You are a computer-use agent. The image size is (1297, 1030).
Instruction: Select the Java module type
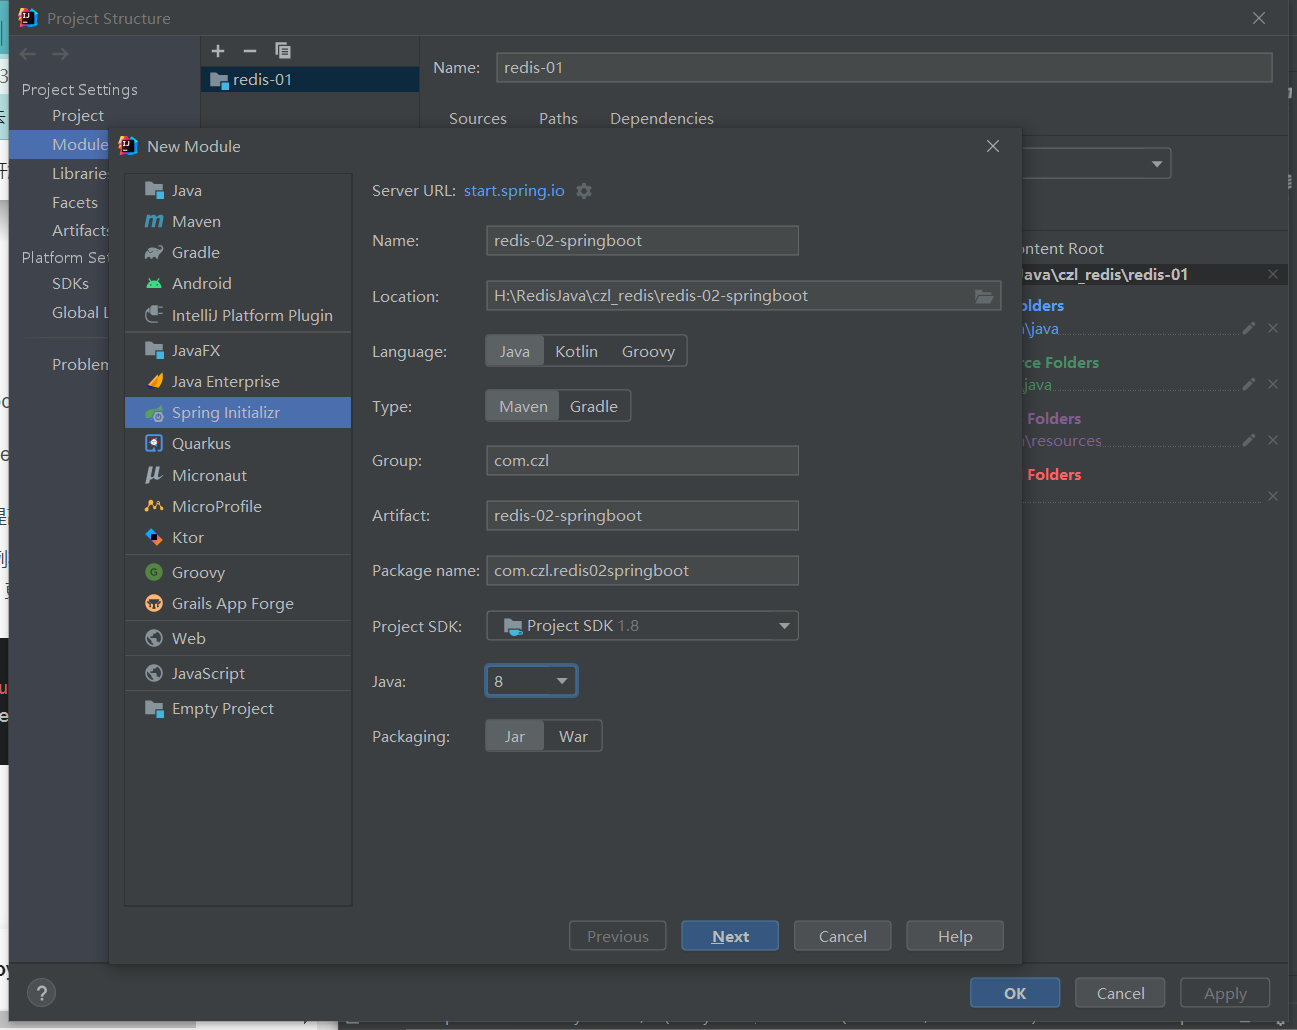coord(238,190)
